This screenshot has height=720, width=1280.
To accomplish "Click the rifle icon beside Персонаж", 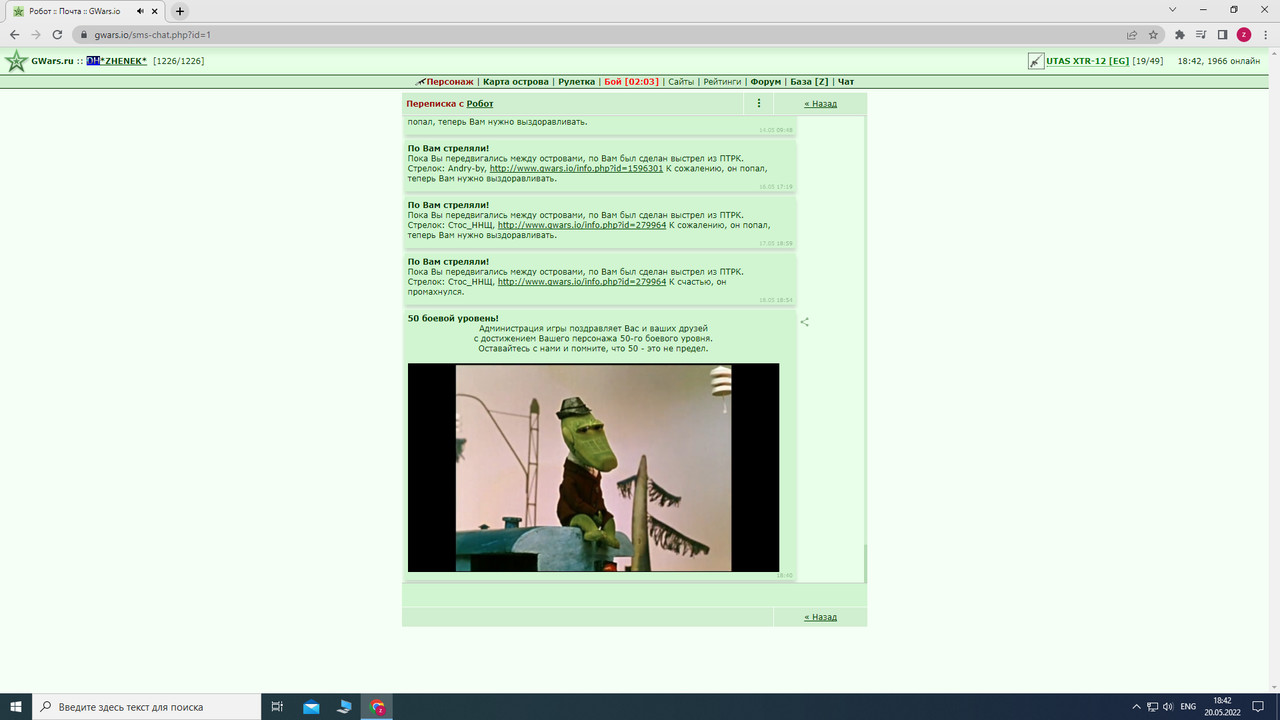I will coord(421,82).
